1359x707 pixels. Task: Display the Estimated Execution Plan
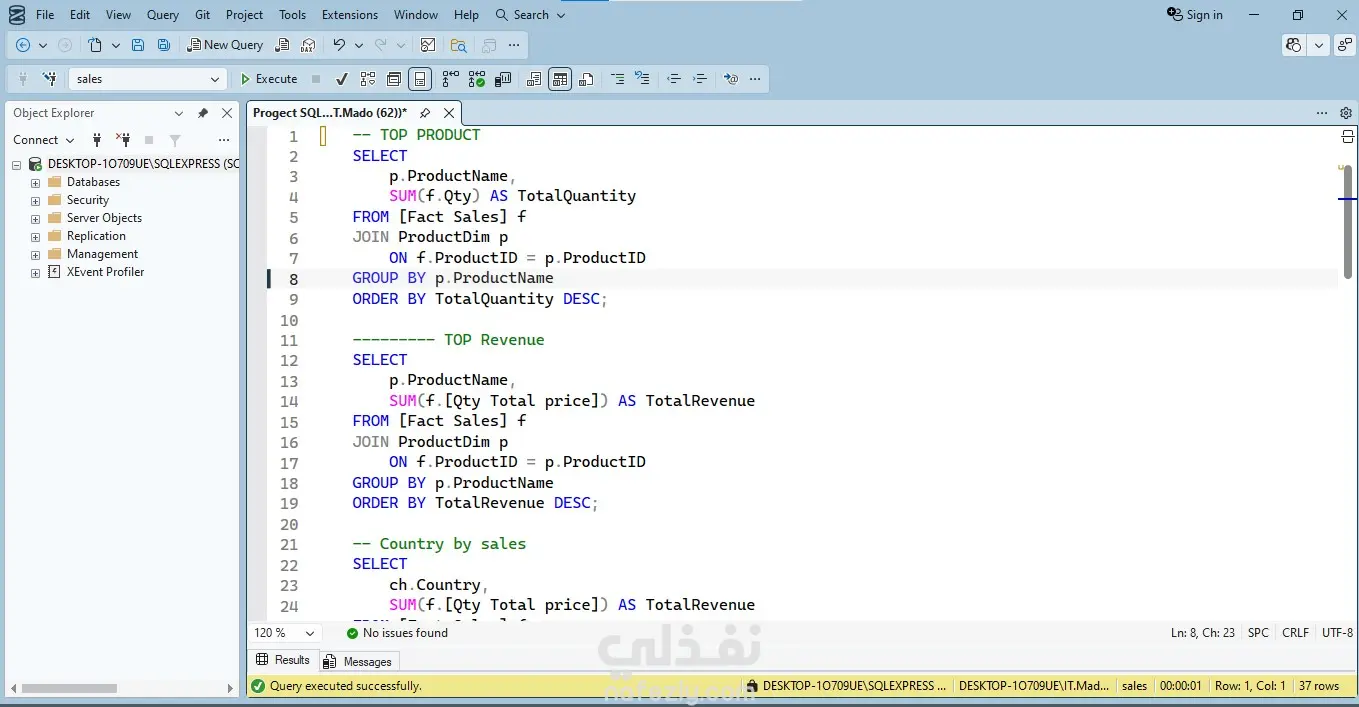pos(368,79)
